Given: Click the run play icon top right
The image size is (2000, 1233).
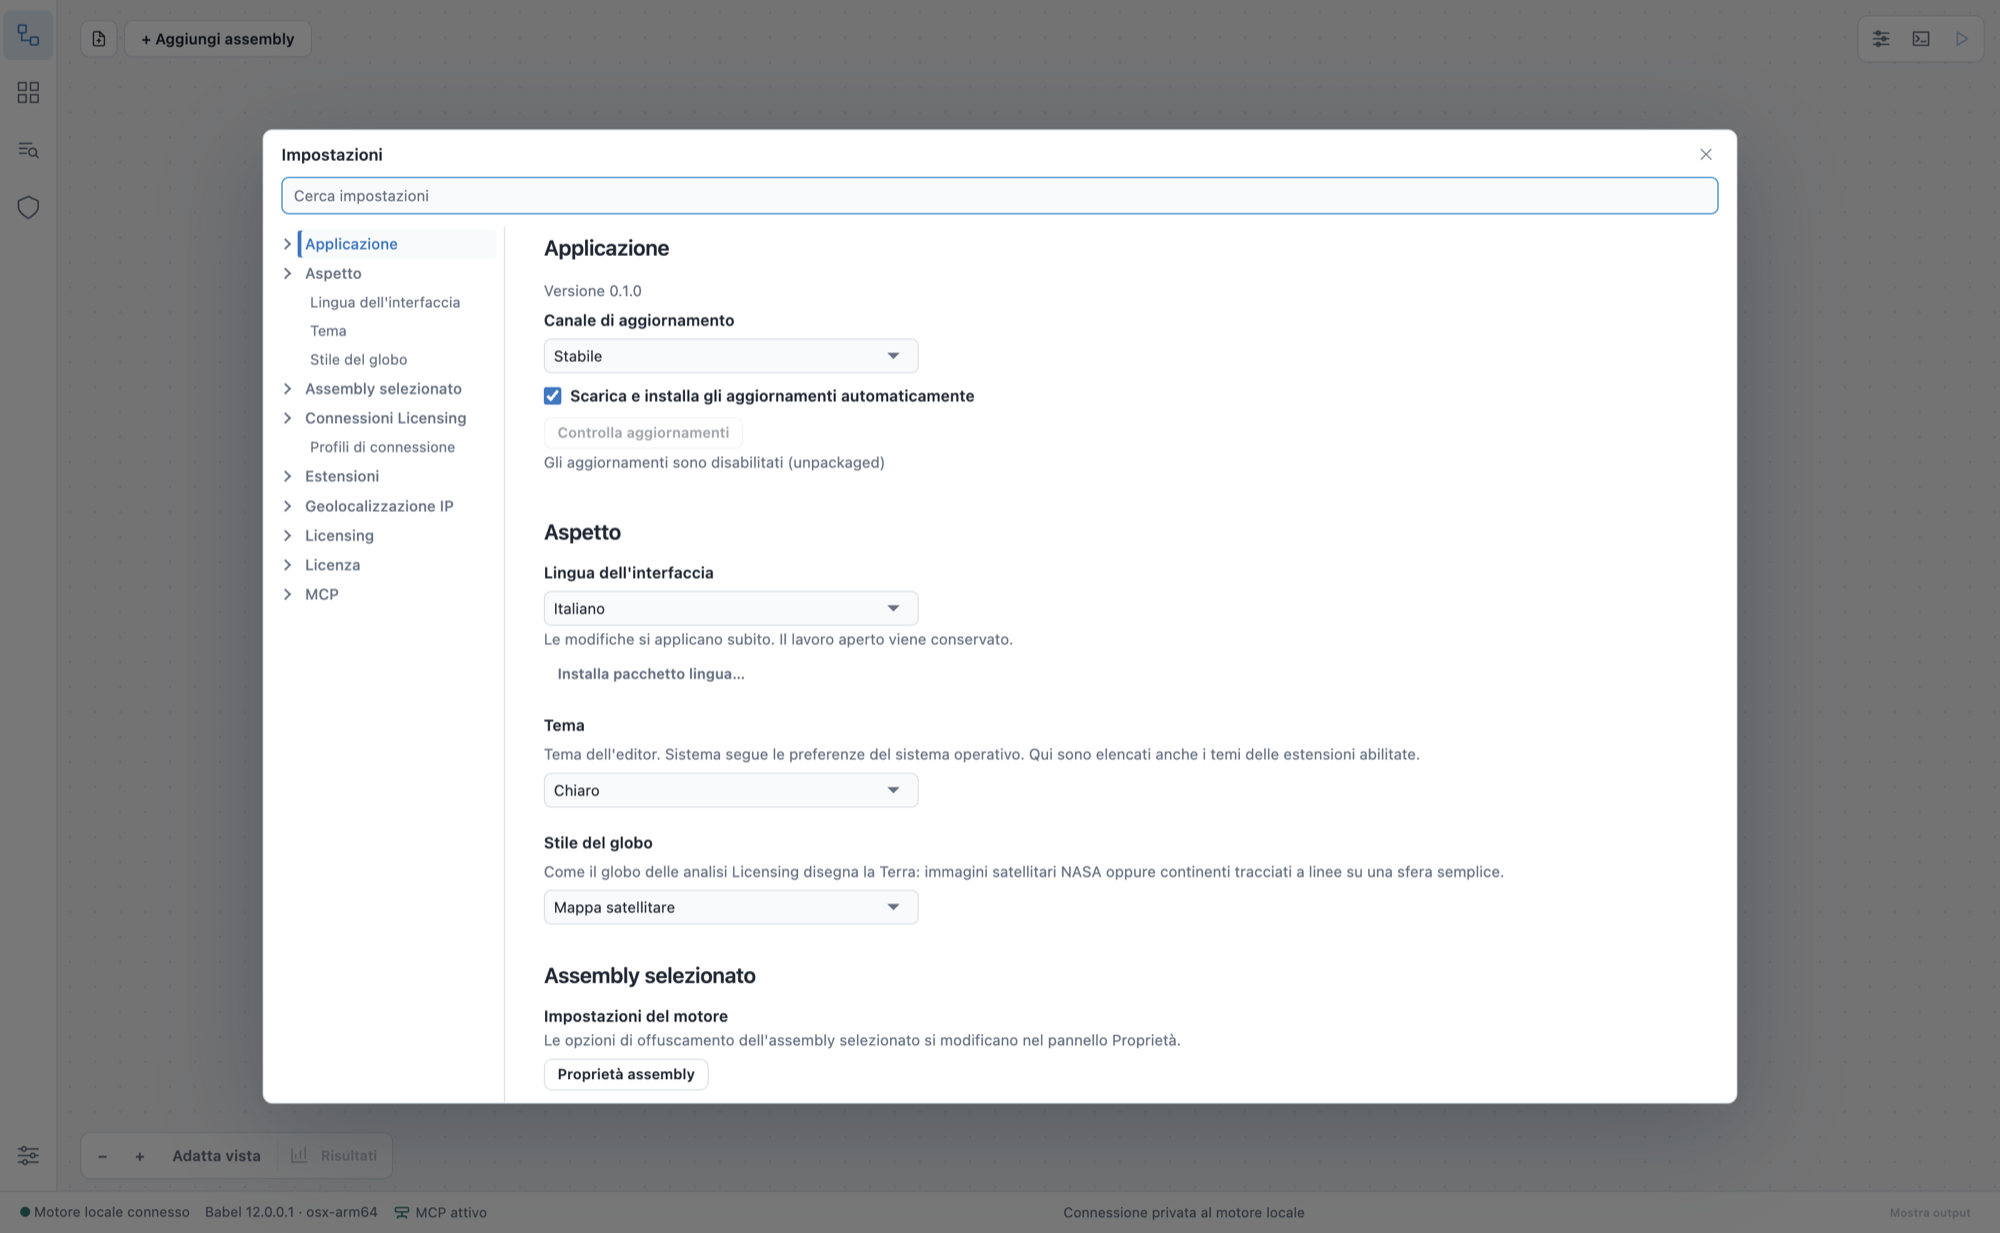Looking at the screenshot, I should pyautogui.click(x=1961, y=39).
